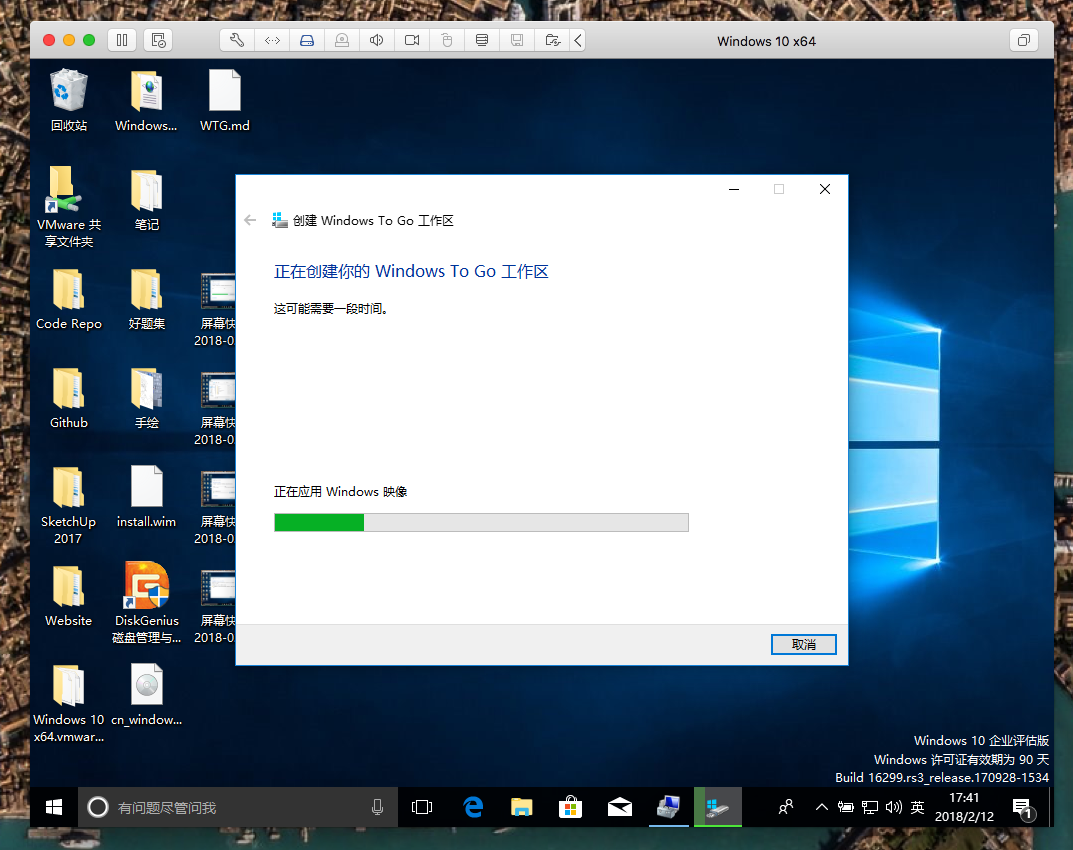Click the hard disk icon in VMware toolbar
The height and width of the screenshot is (850, 1073).
point(307,40)
